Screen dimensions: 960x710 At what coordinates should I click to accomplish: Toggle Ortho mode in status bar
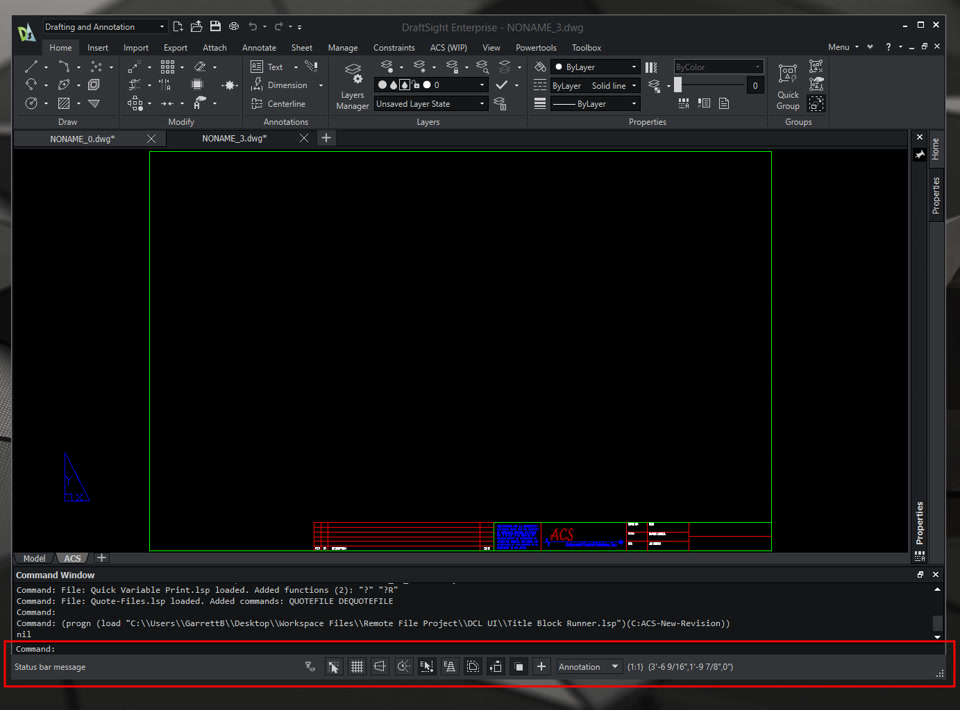point(380,667)
